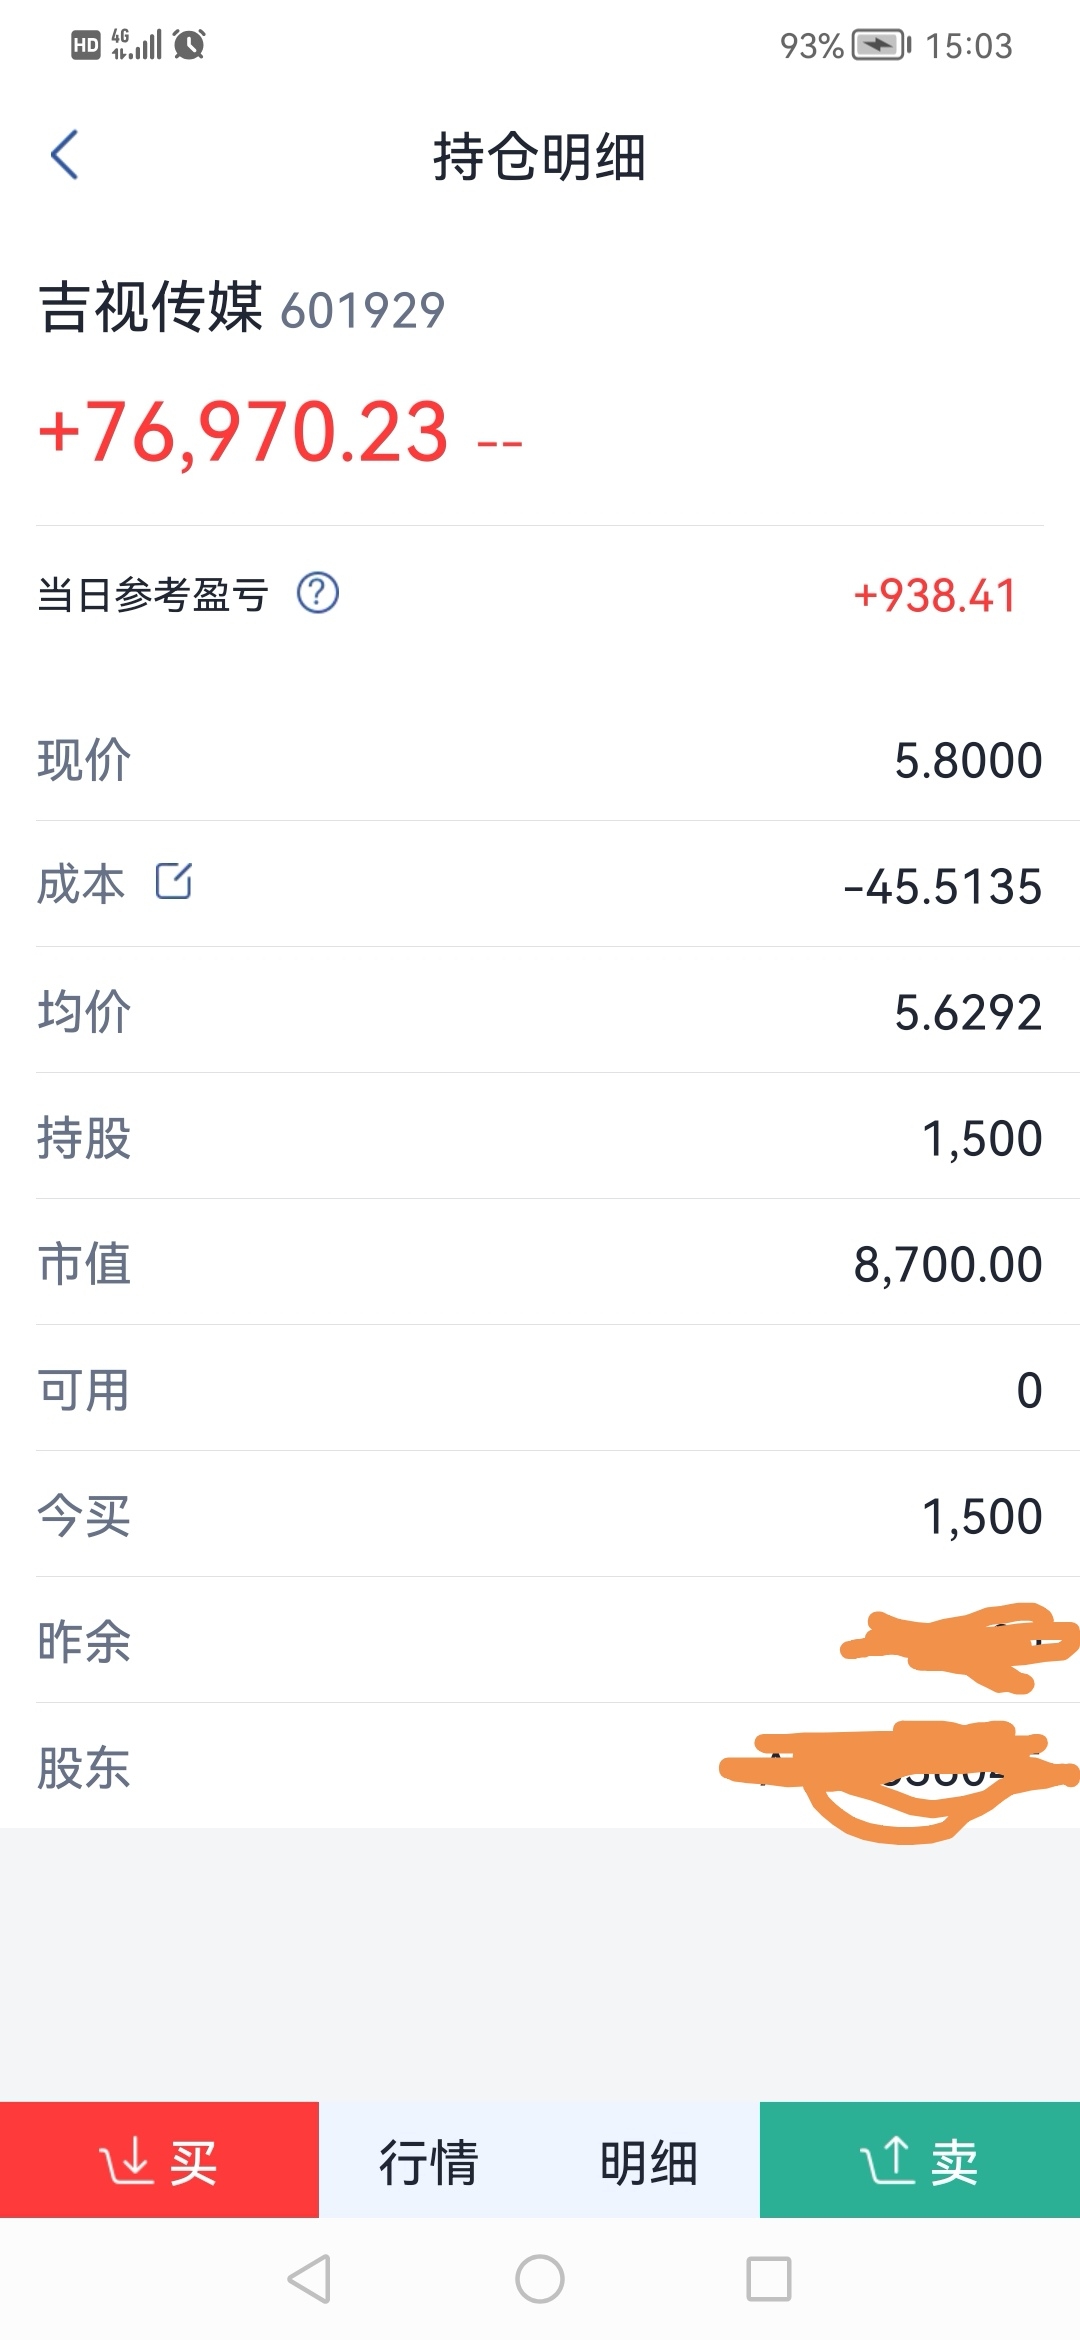Tap Android home circle button
The width and height of the screenshot is (1080, 2340).
[540, 2279]
